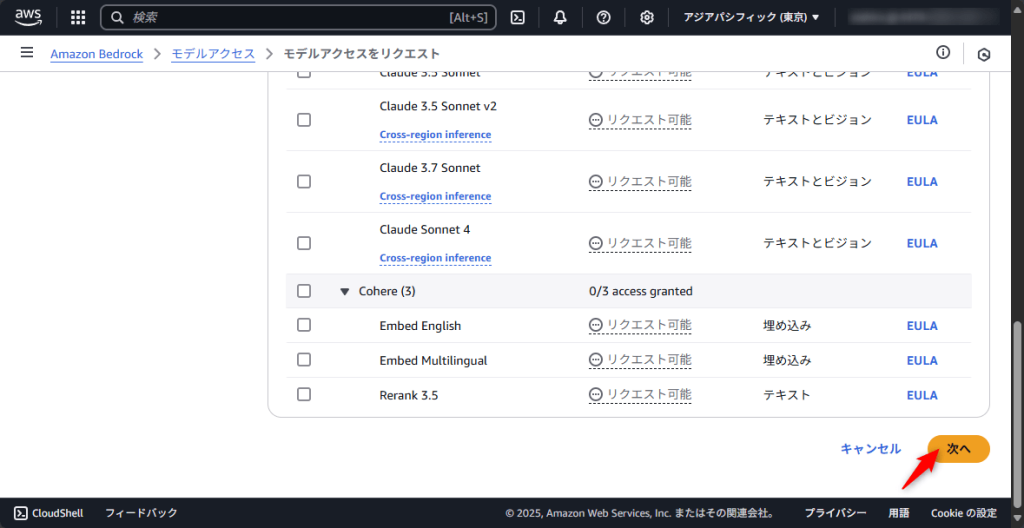The width and height of the screenshot is (1024, 528).
Task: Open the Asia Pacific (Tokyo) region dropdown
Action: pyautogui.click(x=751, y=18)
